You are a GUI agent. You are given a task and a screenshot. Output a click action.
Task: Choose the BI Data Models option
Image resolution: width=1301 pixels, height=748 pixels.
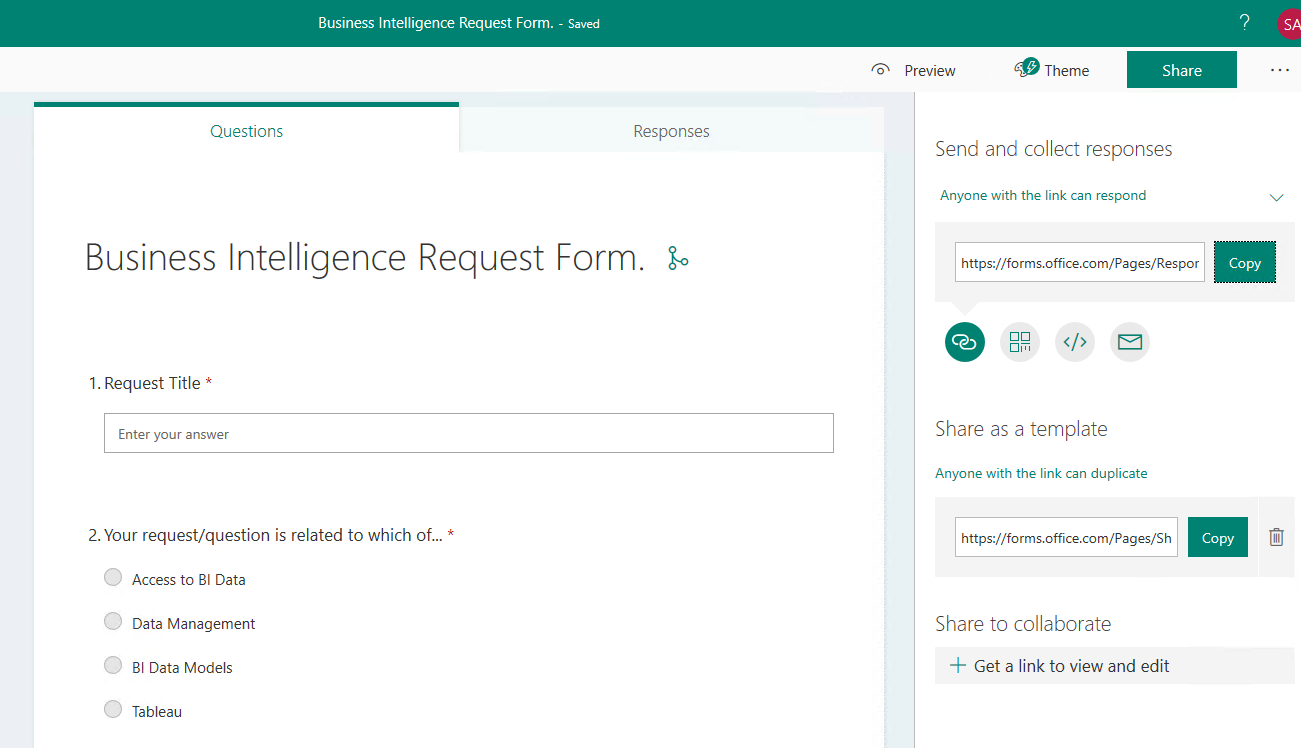pos(113,665)
